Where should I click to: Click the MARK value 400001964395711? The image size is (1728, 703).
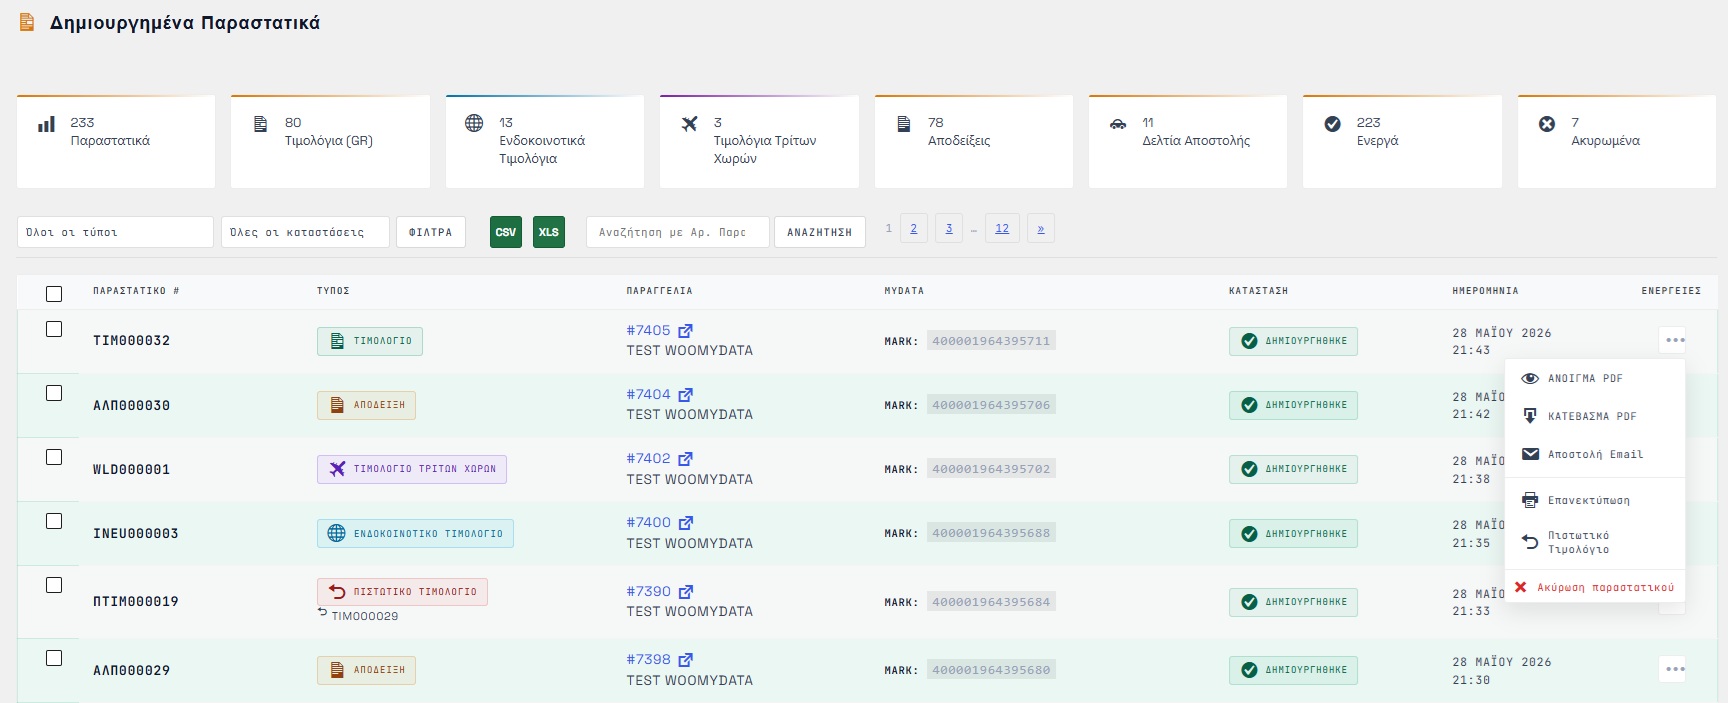click(x=991, y=341)
